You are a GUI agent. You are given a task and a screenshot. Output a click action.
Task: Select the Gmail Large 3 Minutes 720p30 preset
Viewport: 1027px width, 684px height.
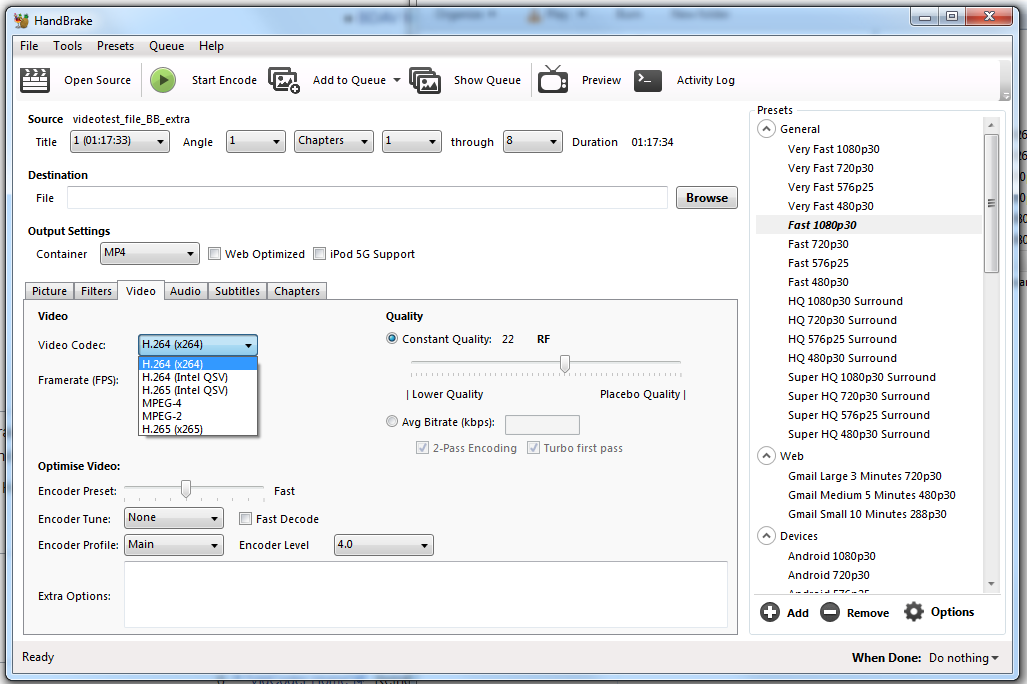[x=865, y=476]
